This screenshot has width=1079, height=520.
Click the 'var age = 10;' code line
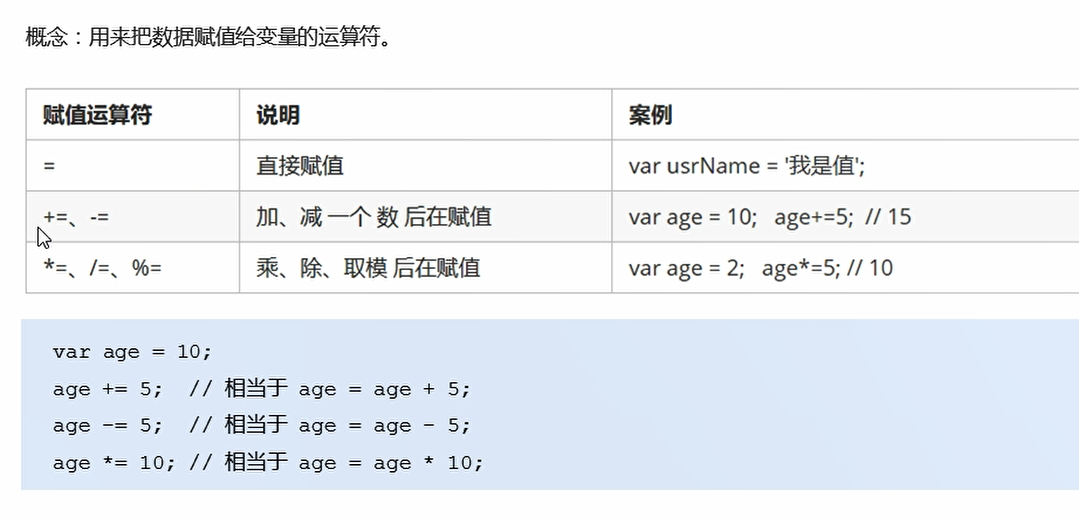(132, 352)
